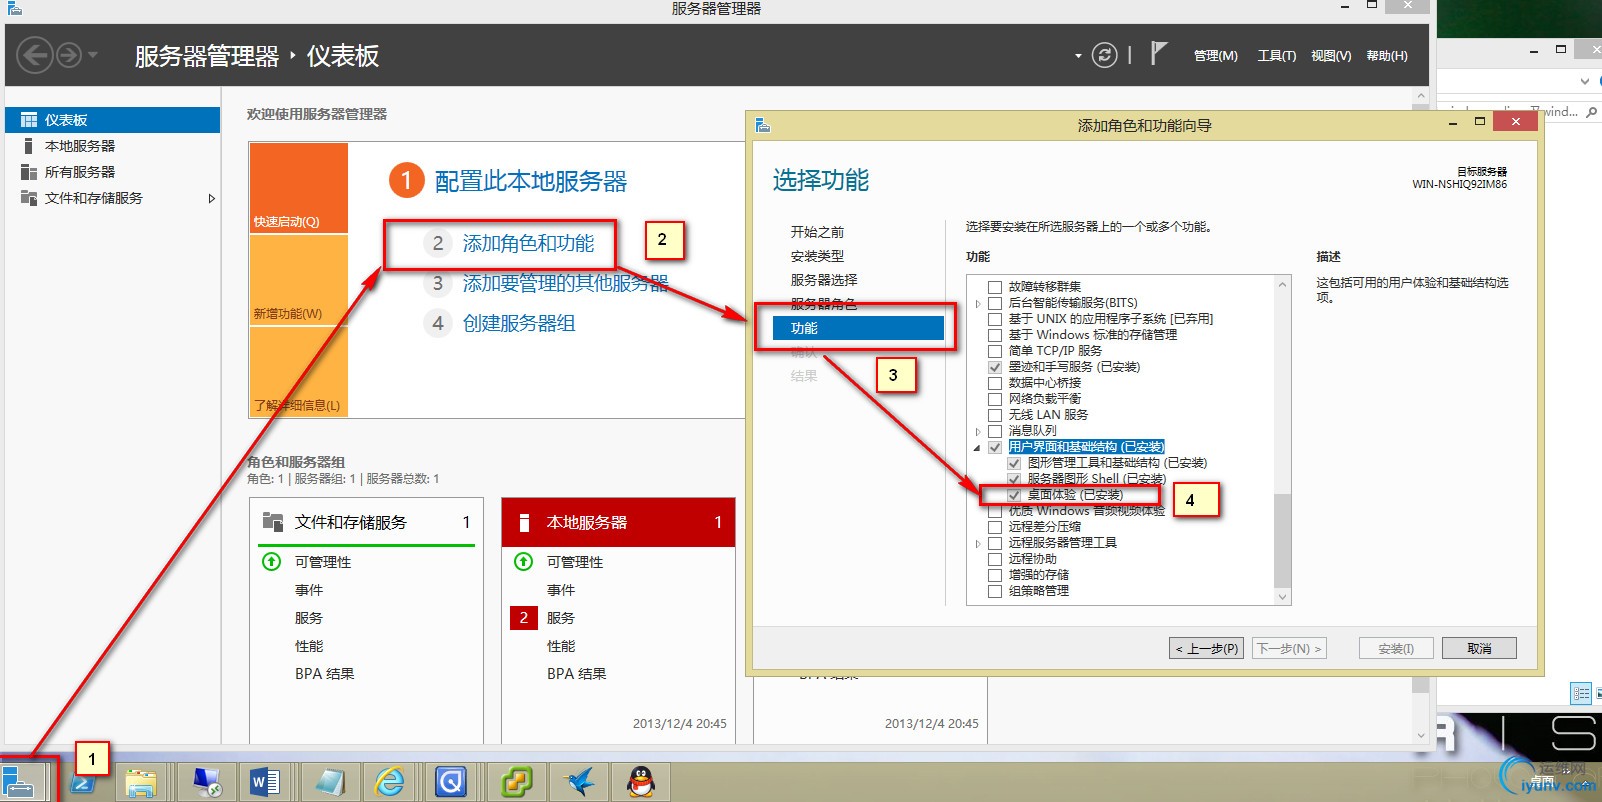This screenshot has height=802, width=1602.
Task: Open Microsoft Word from the taskbar
Action: tap(265, 782)
